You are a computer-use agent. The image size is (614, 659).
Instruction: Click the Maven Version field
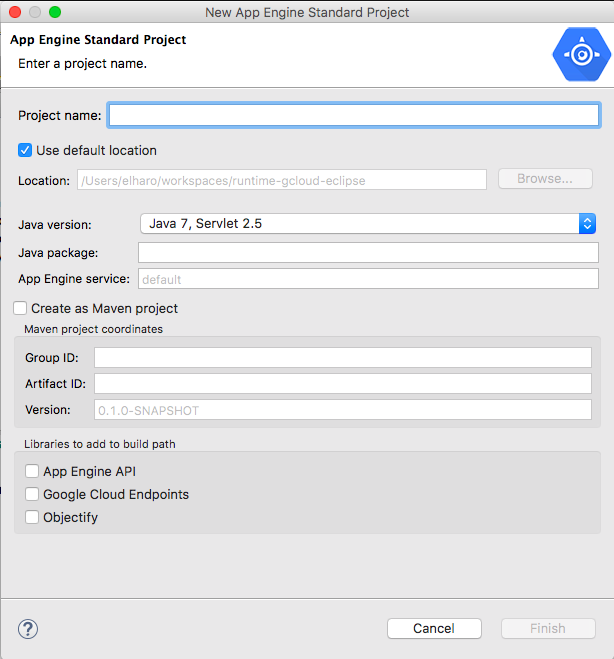[x=343, y=410]
